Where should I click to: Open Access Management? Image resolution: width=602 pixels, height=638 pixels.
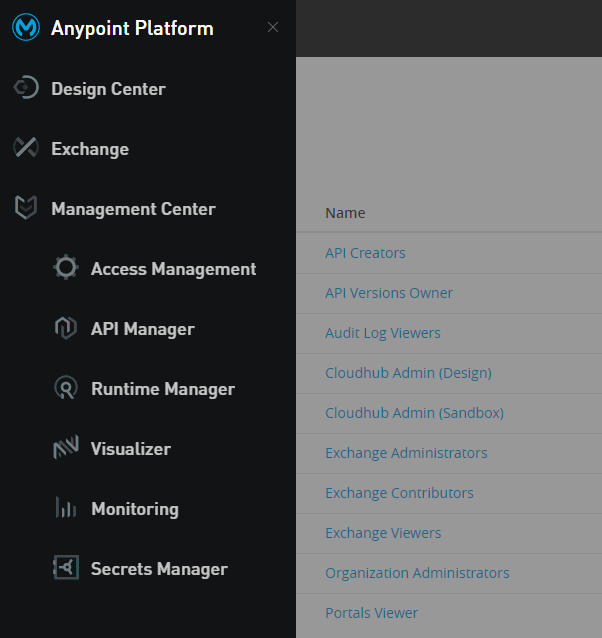coord(174,269)
